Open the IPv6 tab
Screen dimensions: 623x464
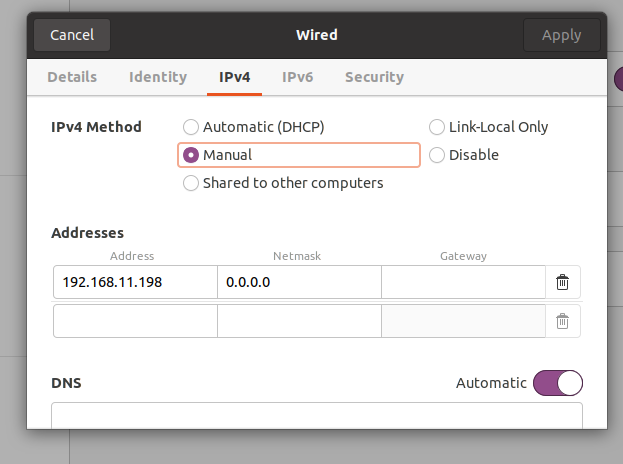[298, 77]
